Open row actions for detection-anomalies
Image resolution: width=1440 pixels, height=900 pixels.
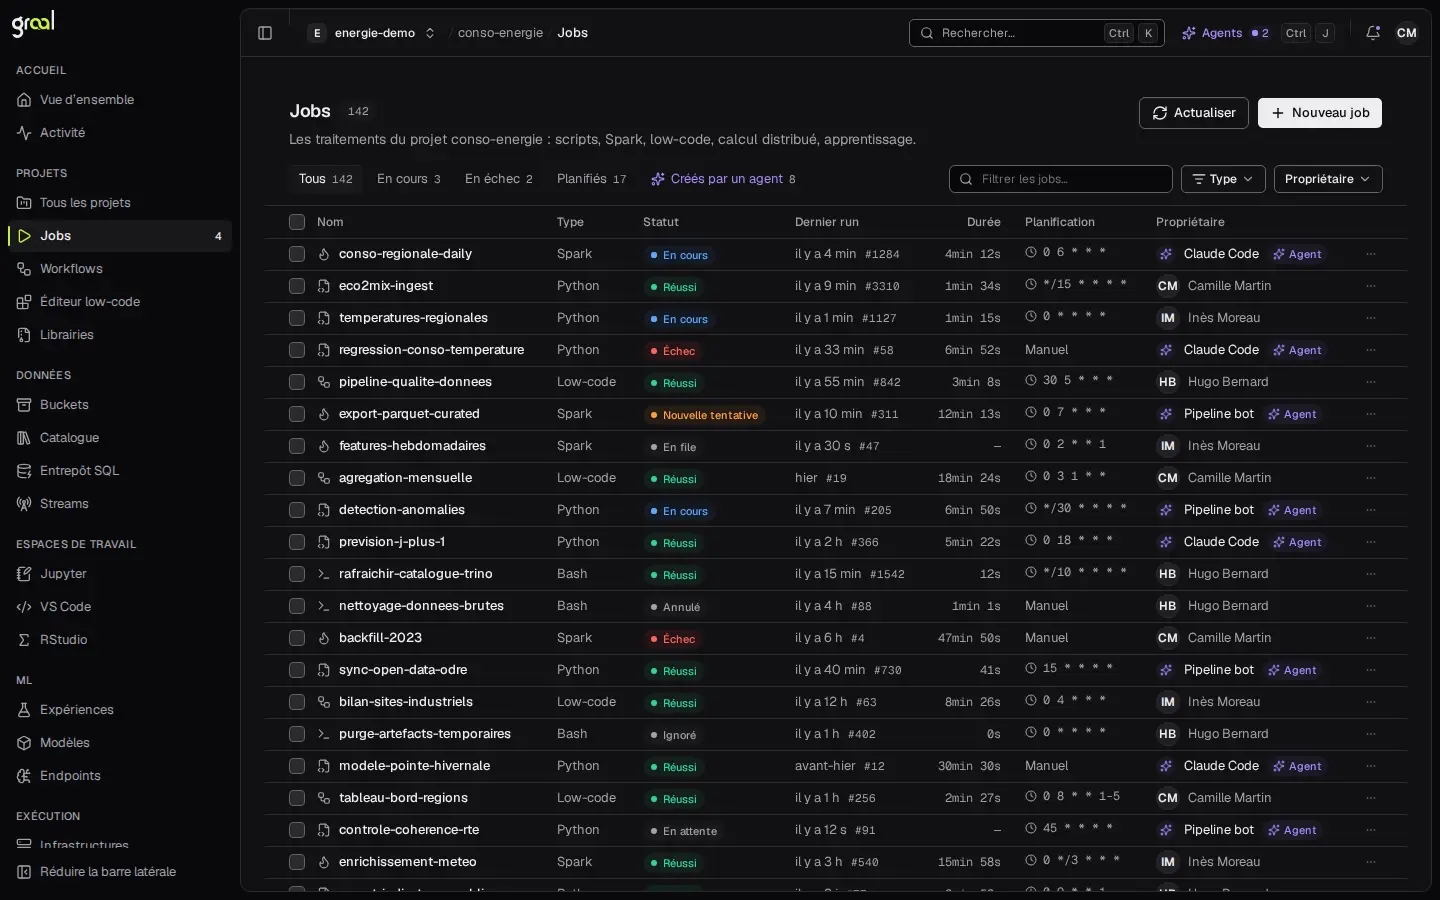pos(1371,510)
